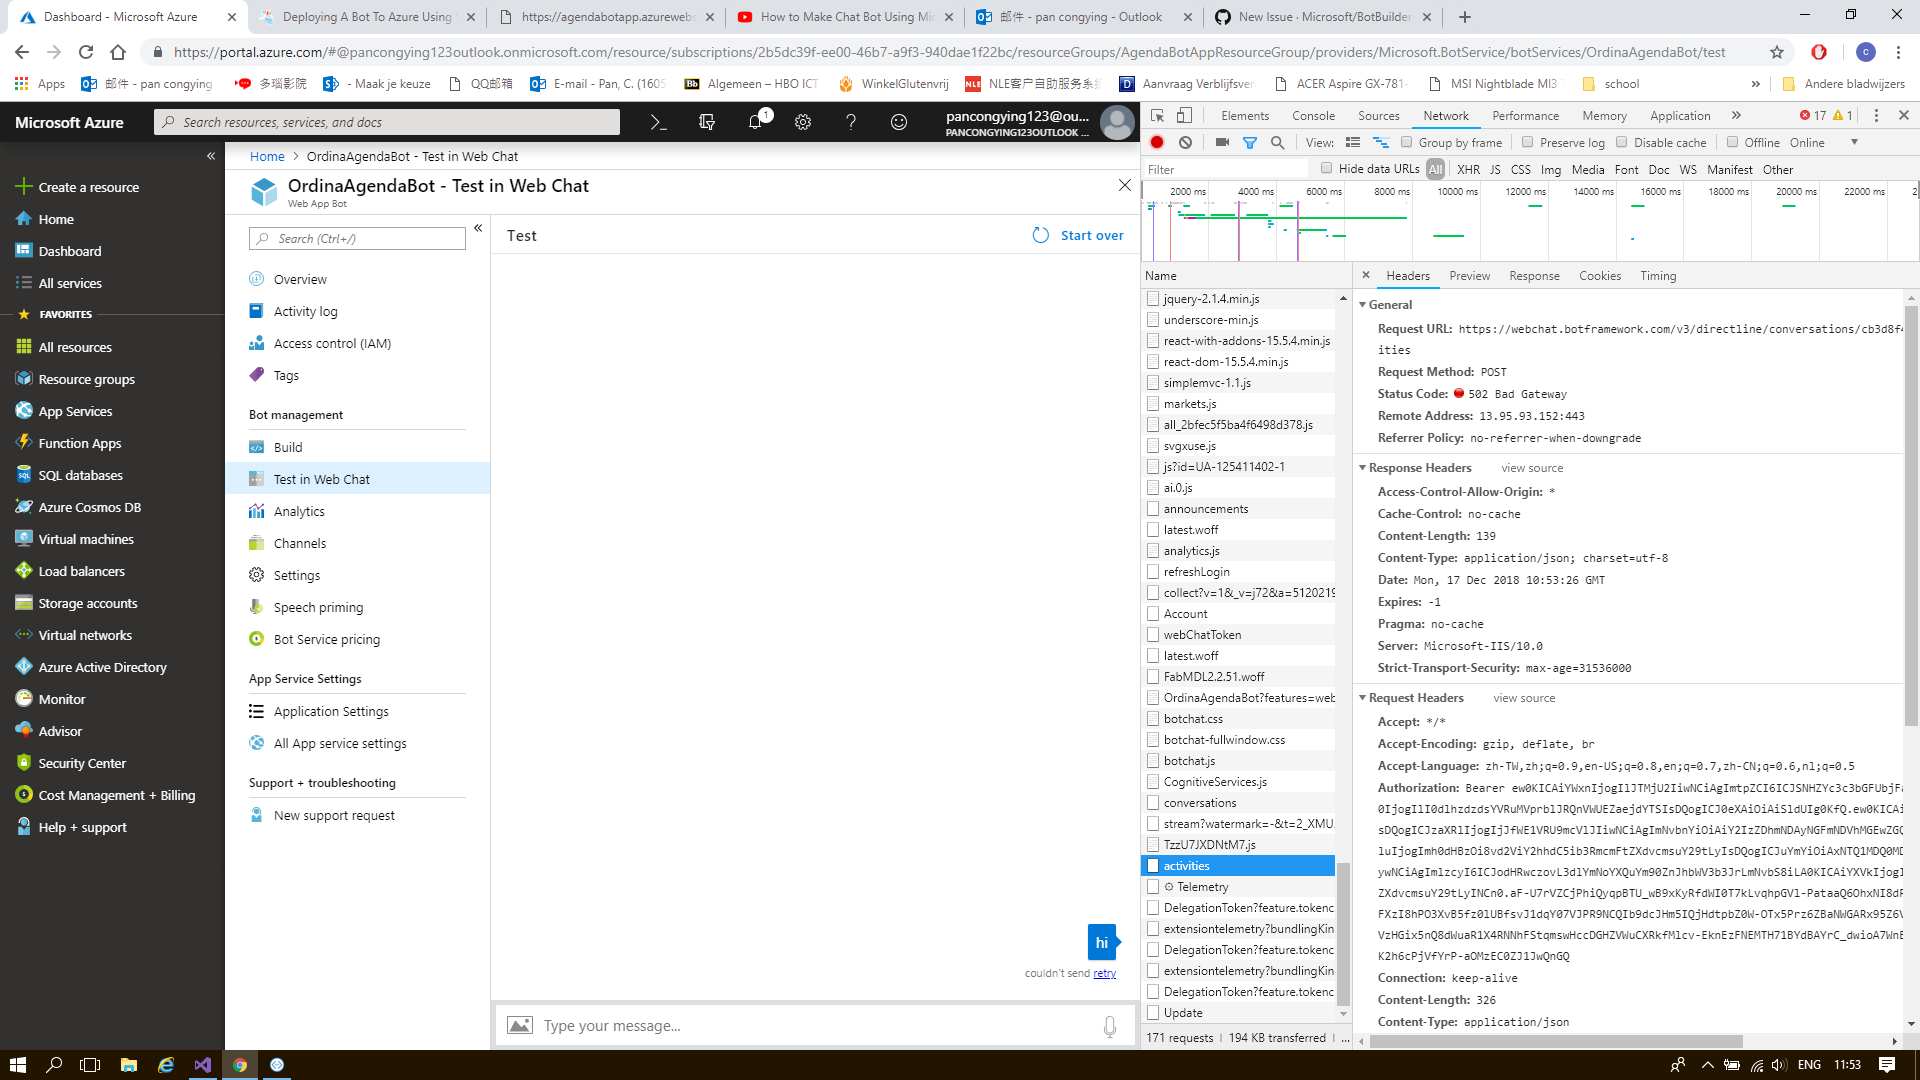This screenshot has width=1920, height=1080.
Task: Reload the page with browser refresh
Action: (86, 52)
